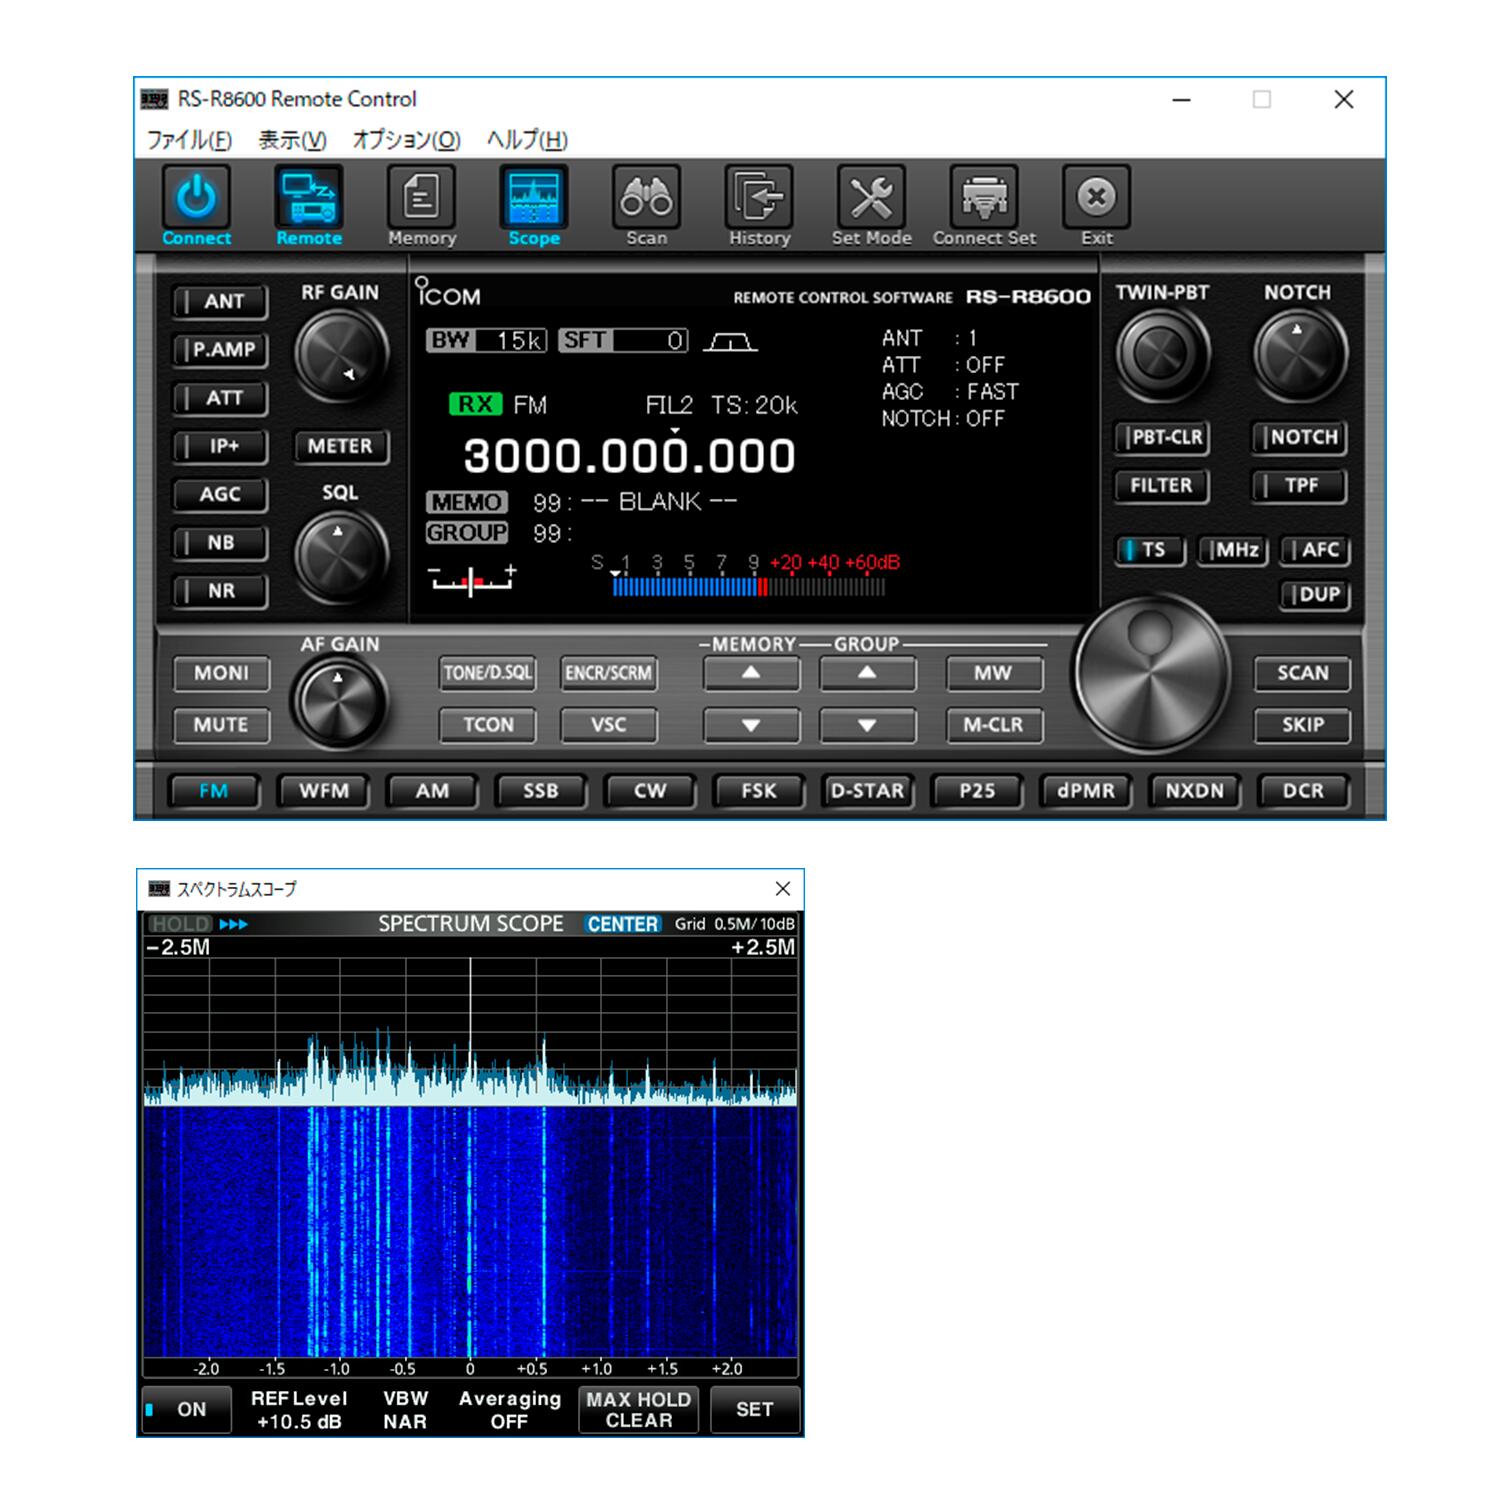The height and width of the screenshot is (1500, 1500).
Task: Toggle the P.AMP preamp button
Action: point(220,350)
